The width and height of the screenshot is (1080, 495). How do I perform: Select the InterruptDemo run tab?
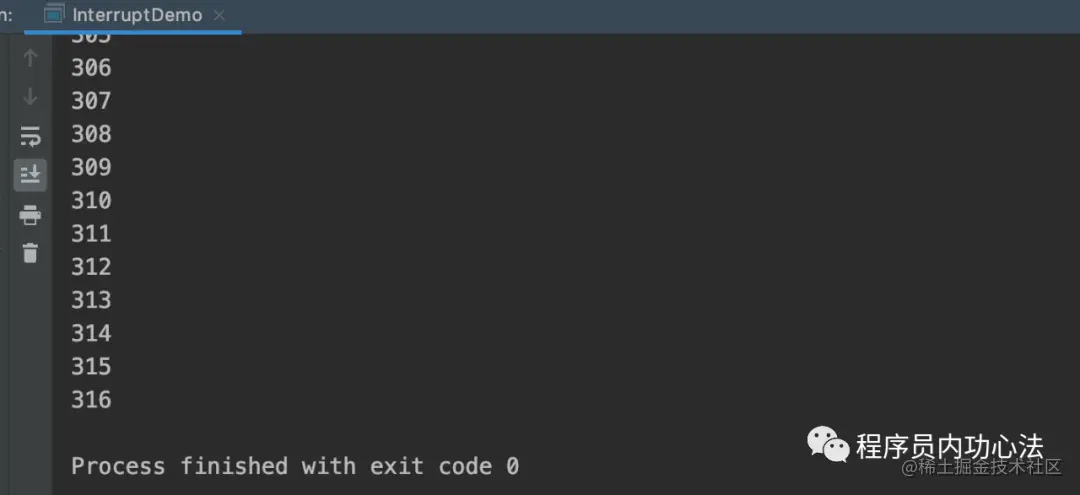point(133,15)
